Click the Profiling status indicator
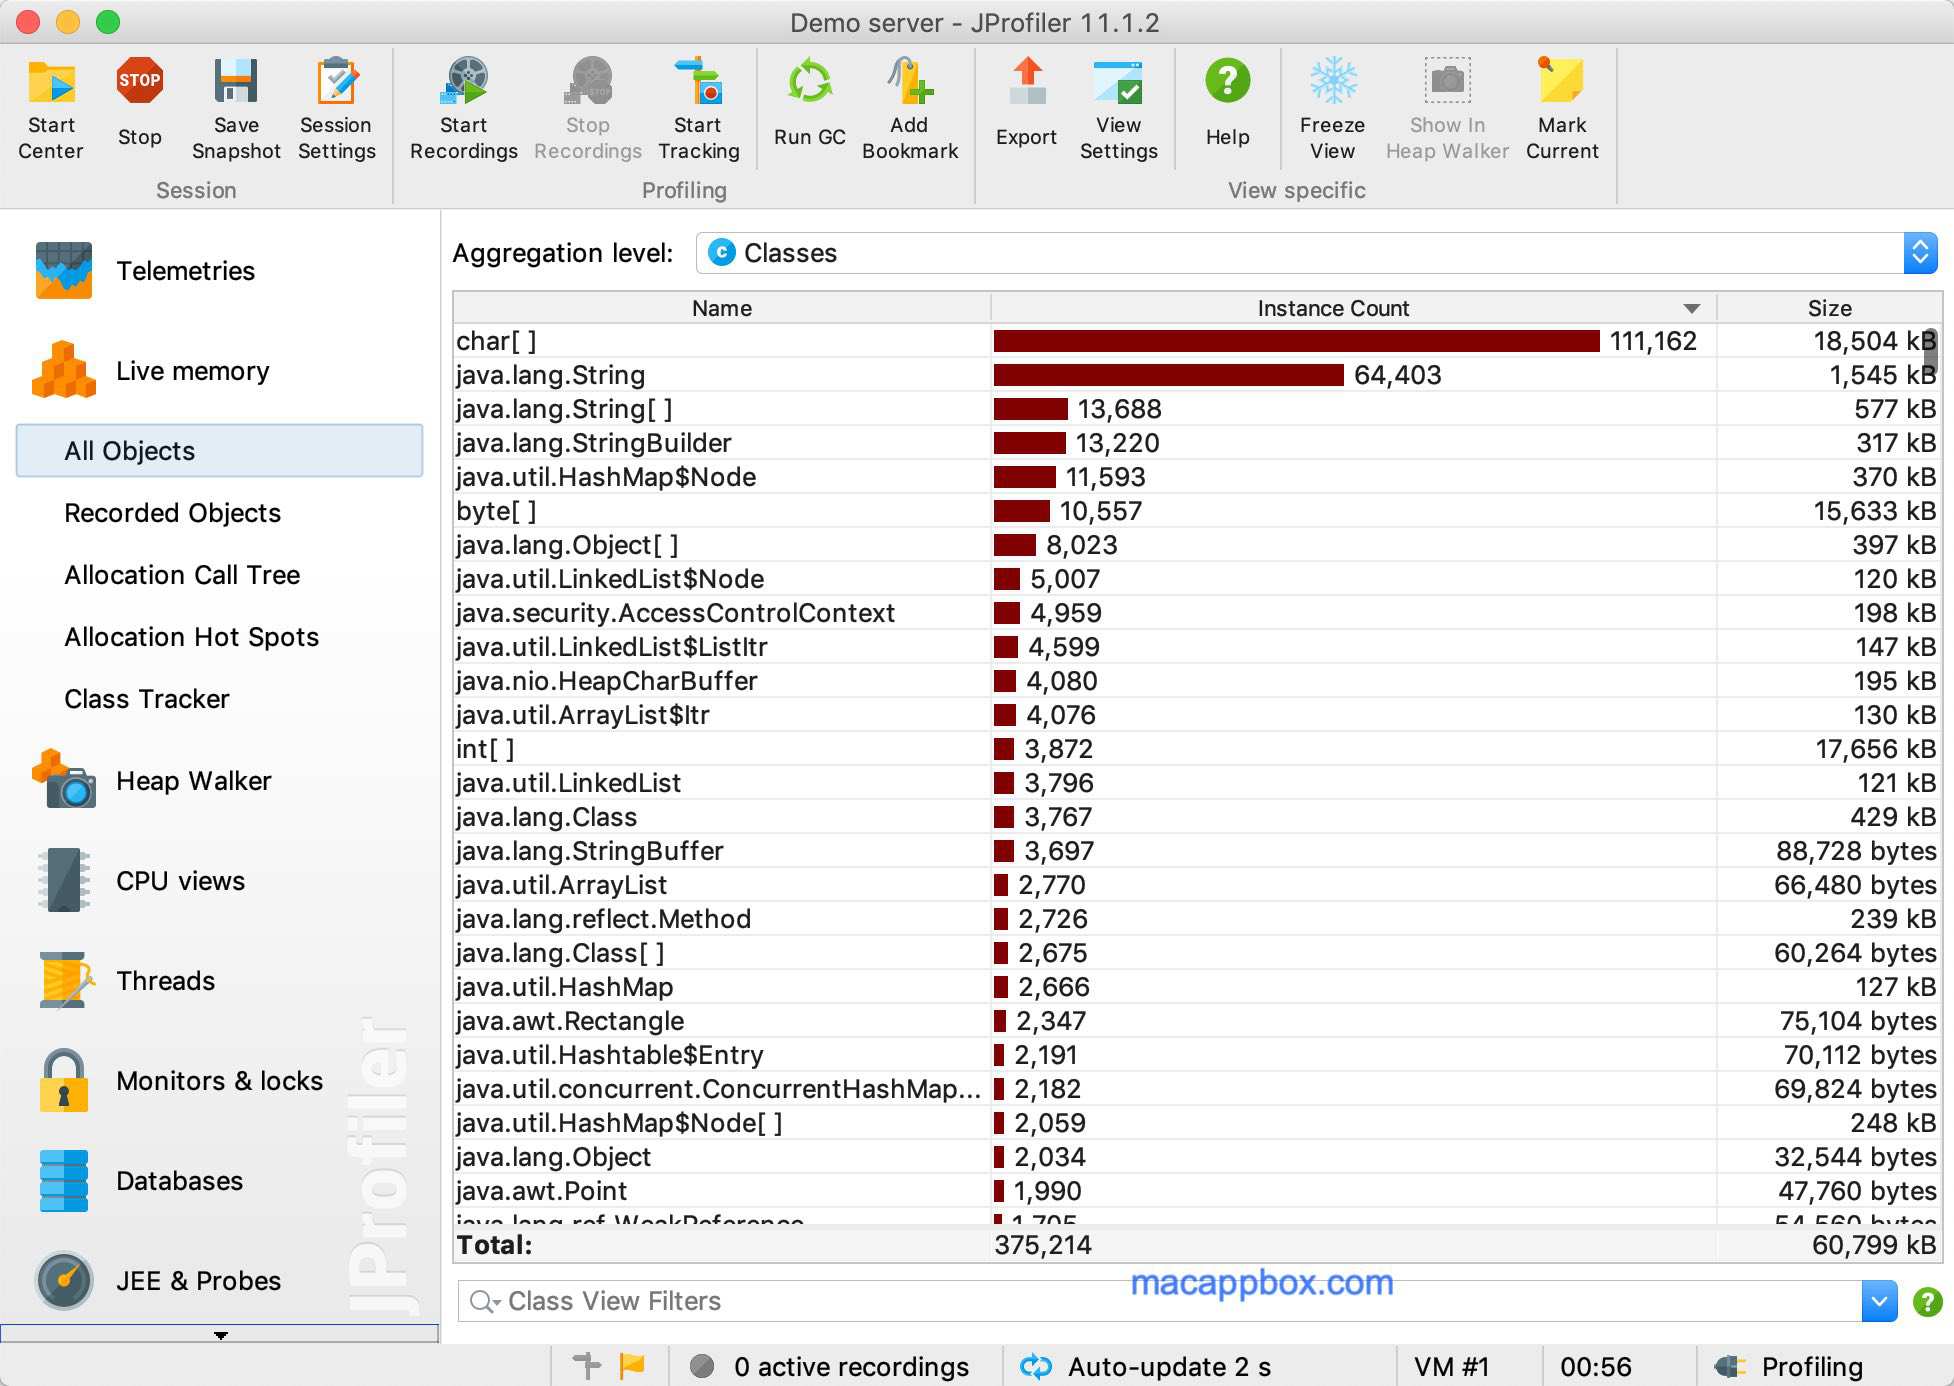Screen dimensions: 1954x1386 1788,1367
